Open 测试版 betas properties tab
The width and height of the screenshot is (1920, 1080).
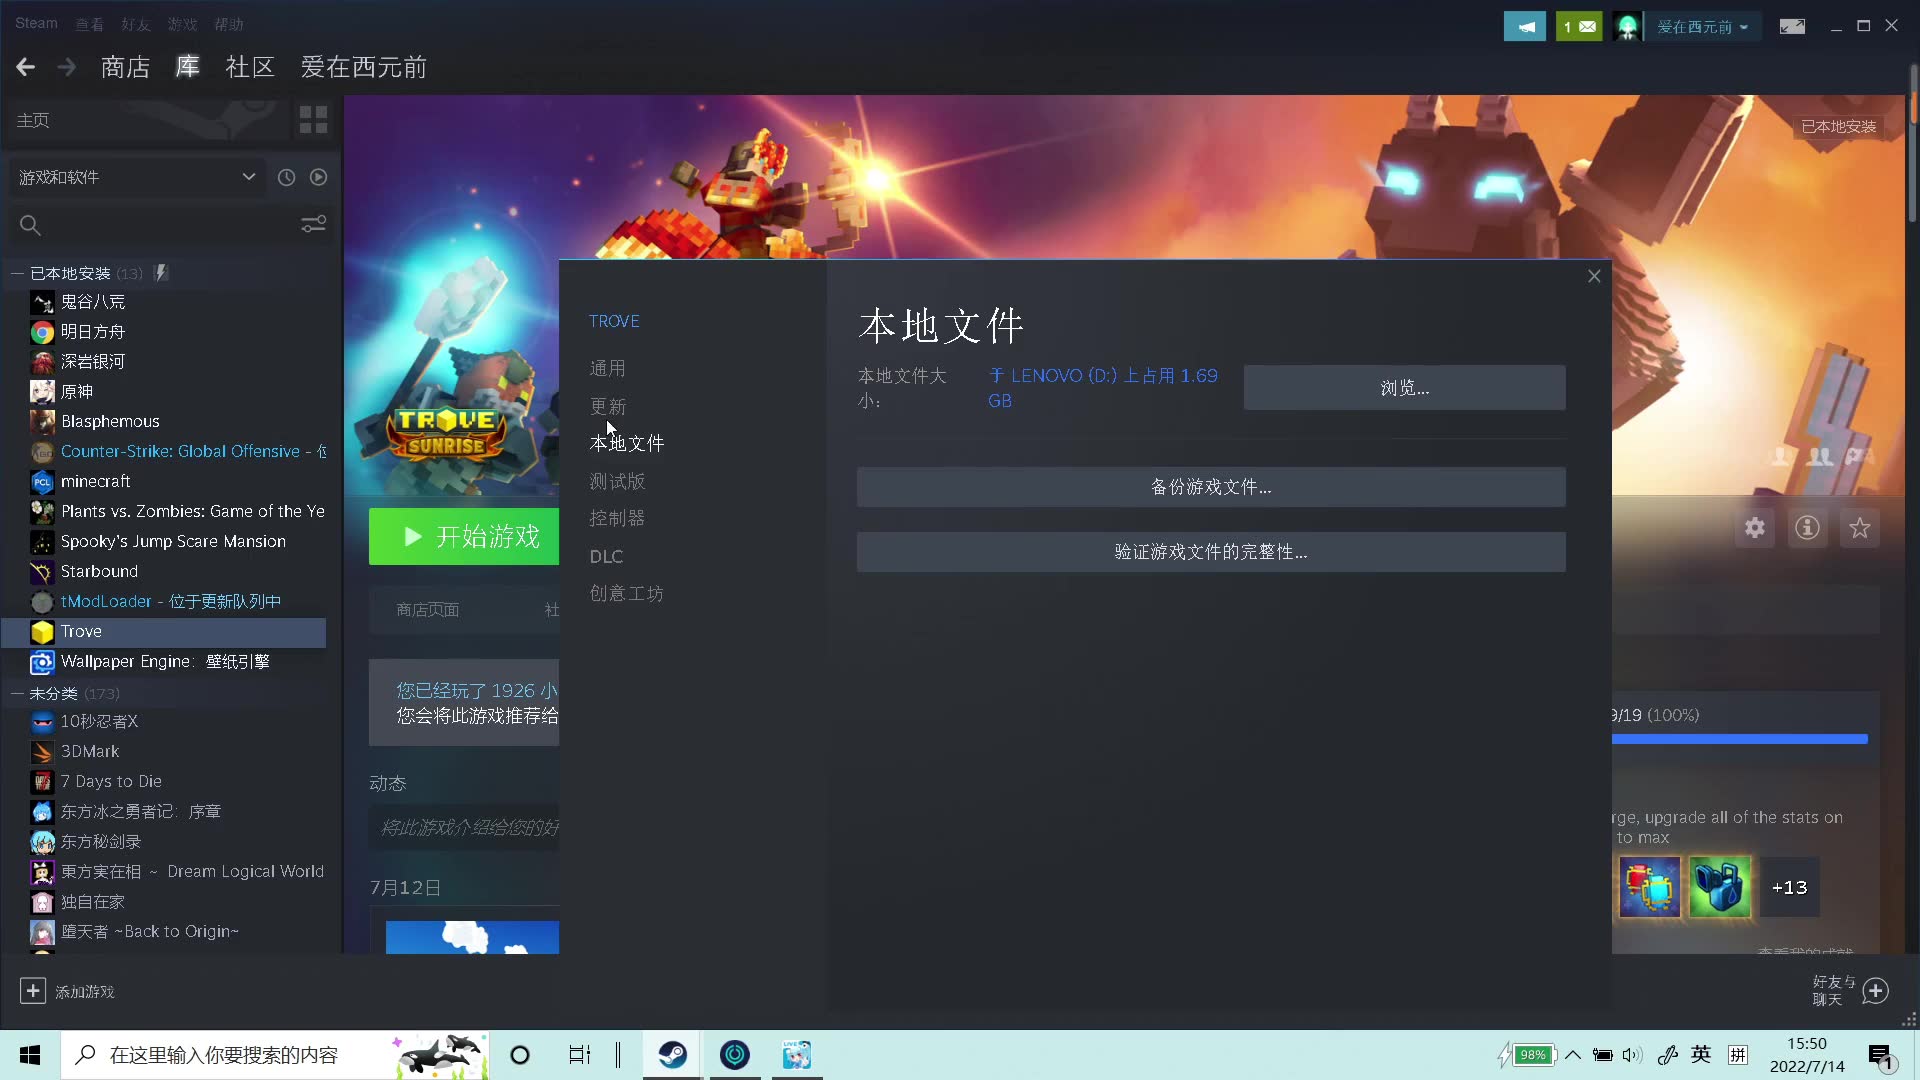(617, 482)
